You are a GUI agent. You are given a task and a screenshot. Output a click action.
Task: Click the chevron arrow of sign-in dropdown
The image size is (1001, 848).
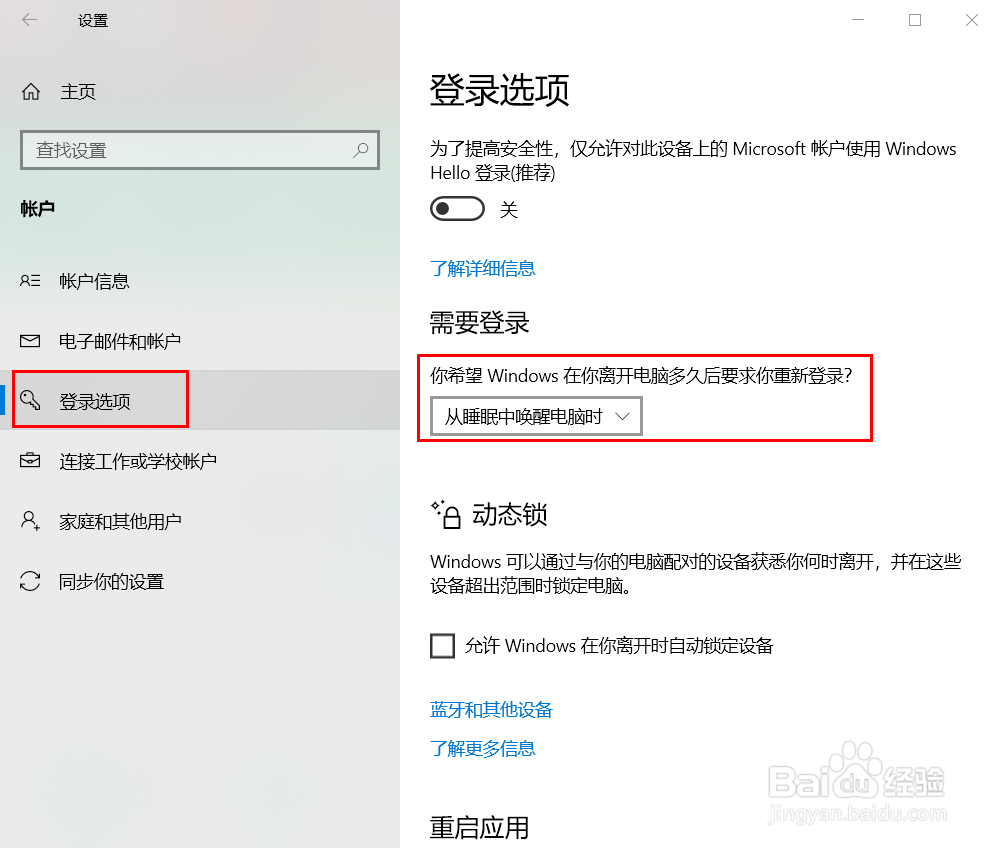(x=622, y=416)
